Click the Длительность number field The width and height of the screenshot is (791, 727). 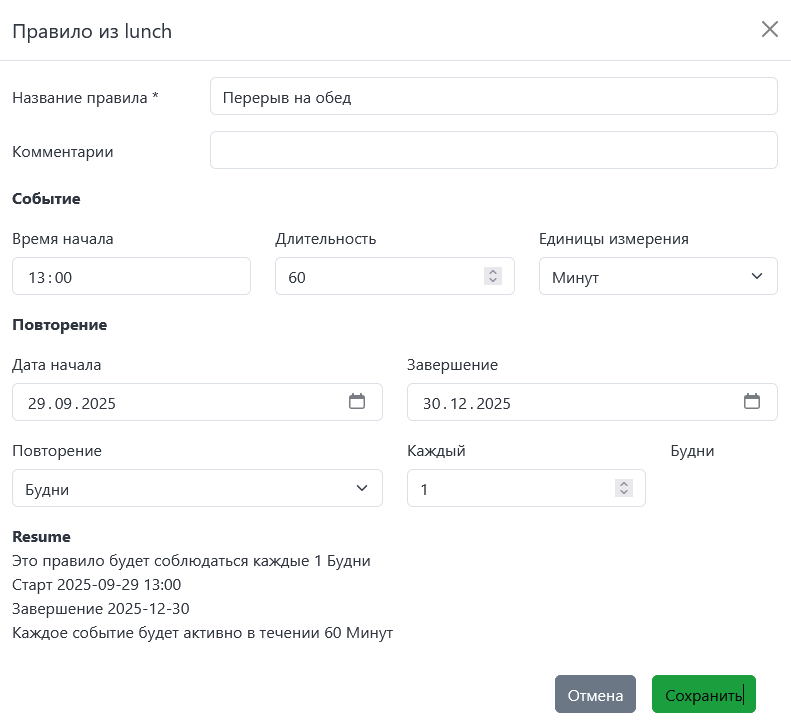point(380,277)
